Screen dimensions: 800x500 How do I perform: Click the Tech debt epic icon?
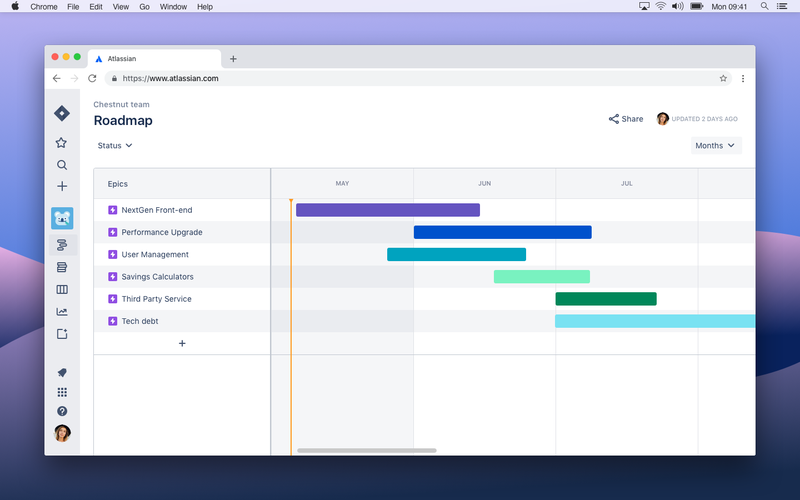pyautogui.click(x=113, y=321)
